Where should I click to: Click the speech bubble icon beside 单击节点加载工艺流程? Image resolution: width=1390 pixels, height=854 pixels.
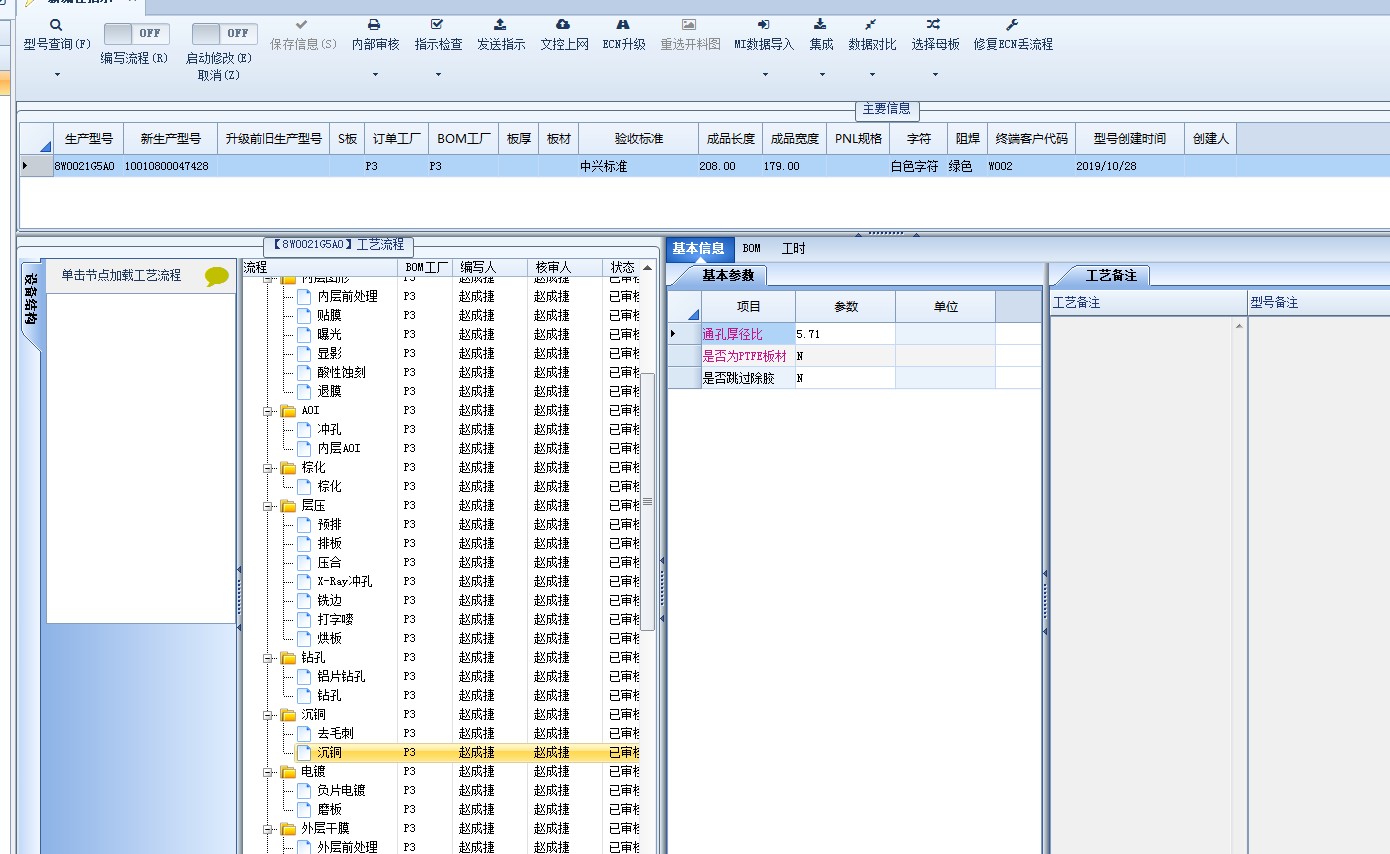click(217, 277)
